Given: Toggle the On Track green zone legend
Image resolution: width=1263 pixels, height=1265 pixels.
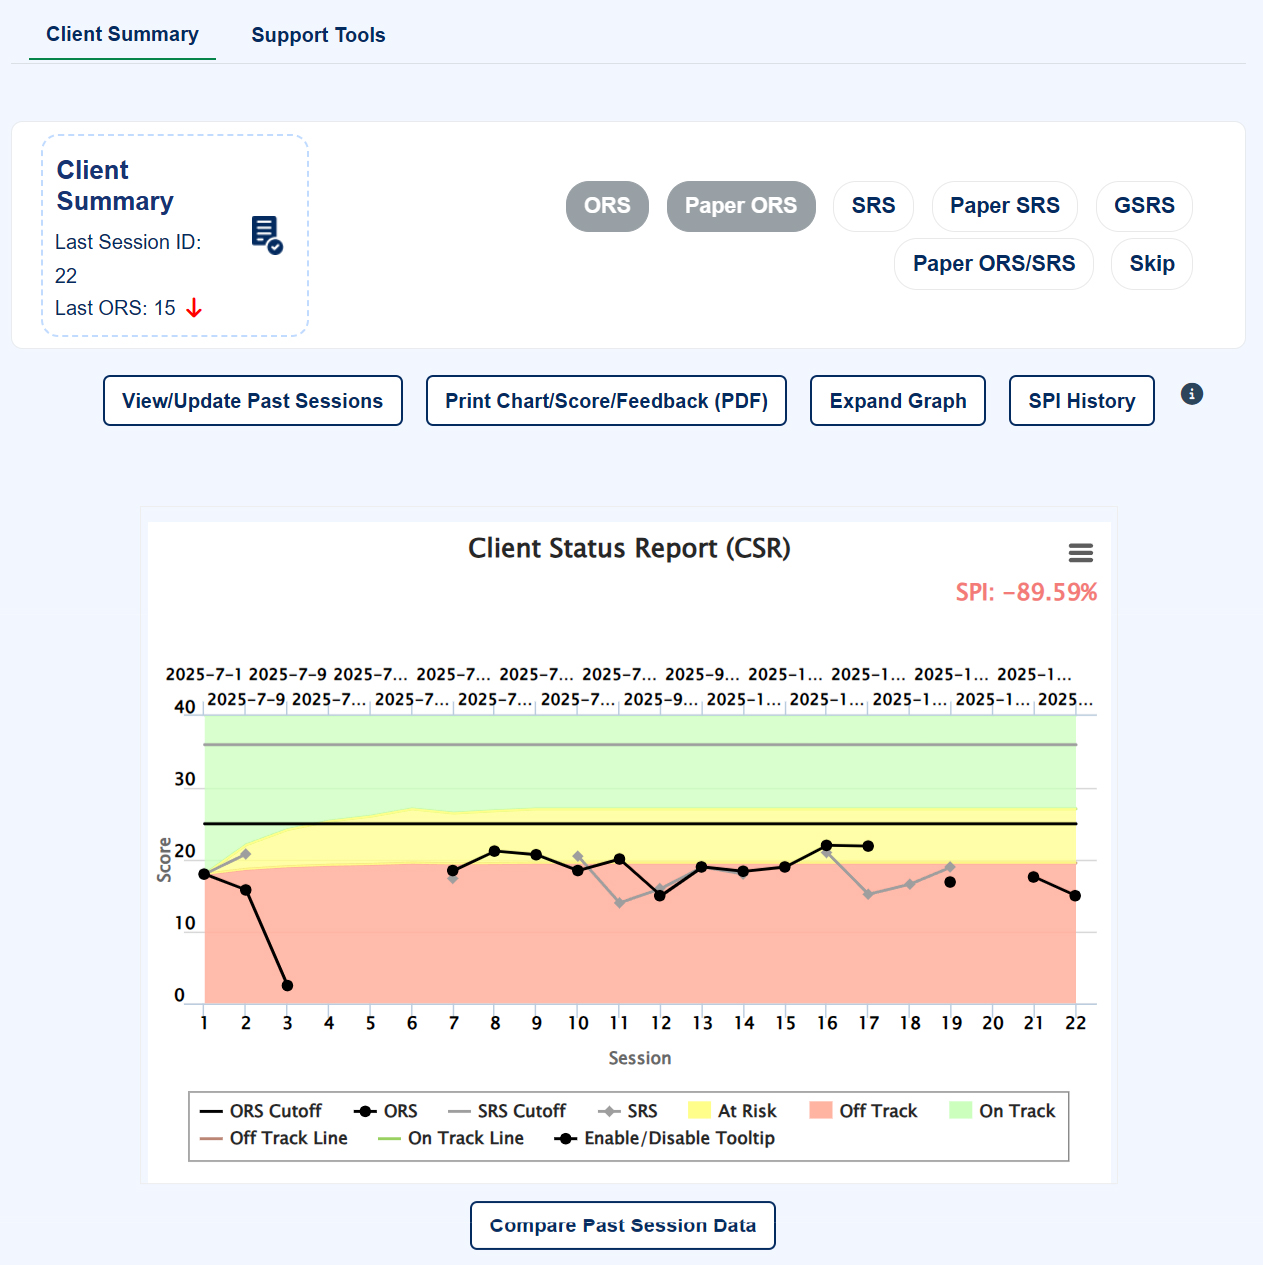Looking at the screenshot, I should (1002, 1111).
